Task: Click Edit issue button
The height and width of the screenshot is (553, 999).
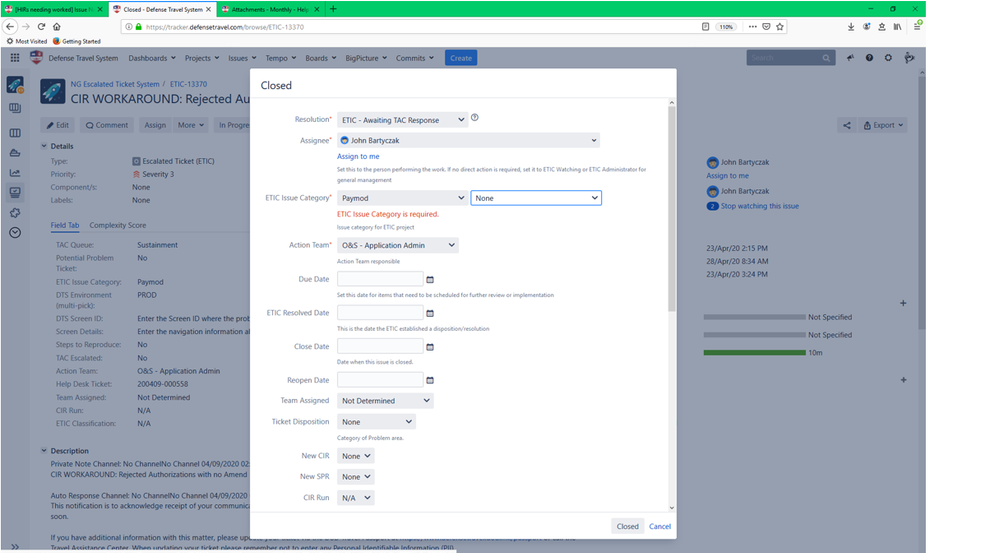Action: [x=57, y=126]
